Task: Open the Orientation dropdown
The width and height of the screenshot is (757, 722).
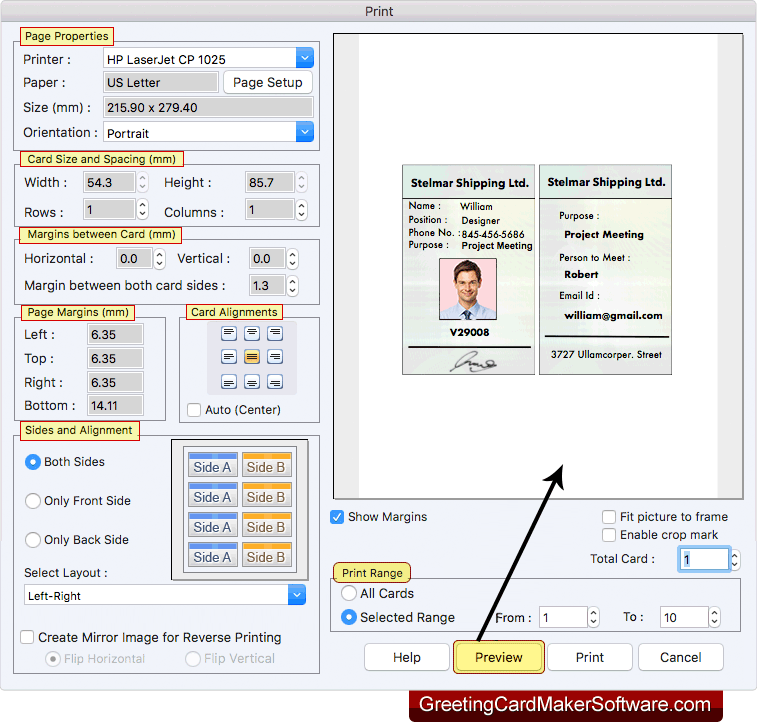Action: 305,132
